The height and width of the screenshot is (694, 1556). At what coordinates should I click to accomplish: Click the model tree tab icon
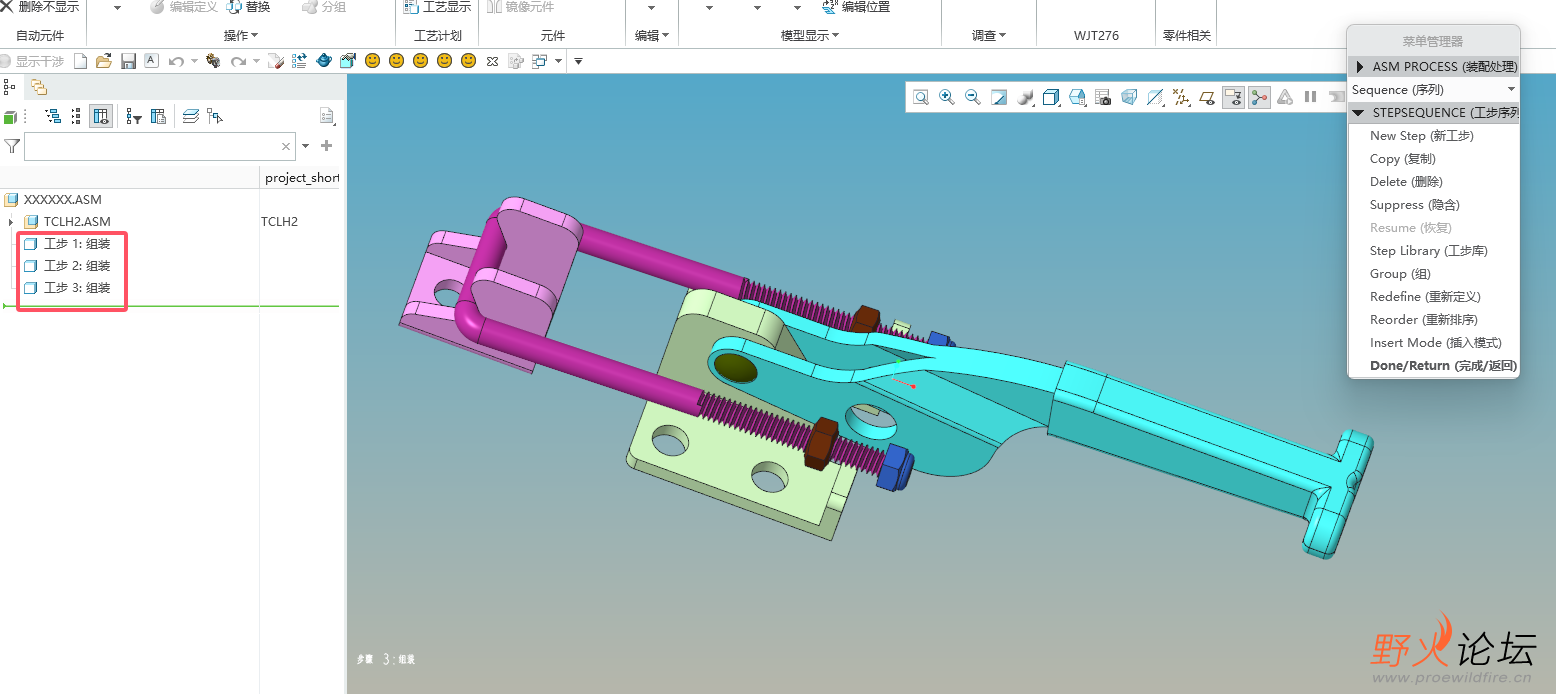pos(10,87)
